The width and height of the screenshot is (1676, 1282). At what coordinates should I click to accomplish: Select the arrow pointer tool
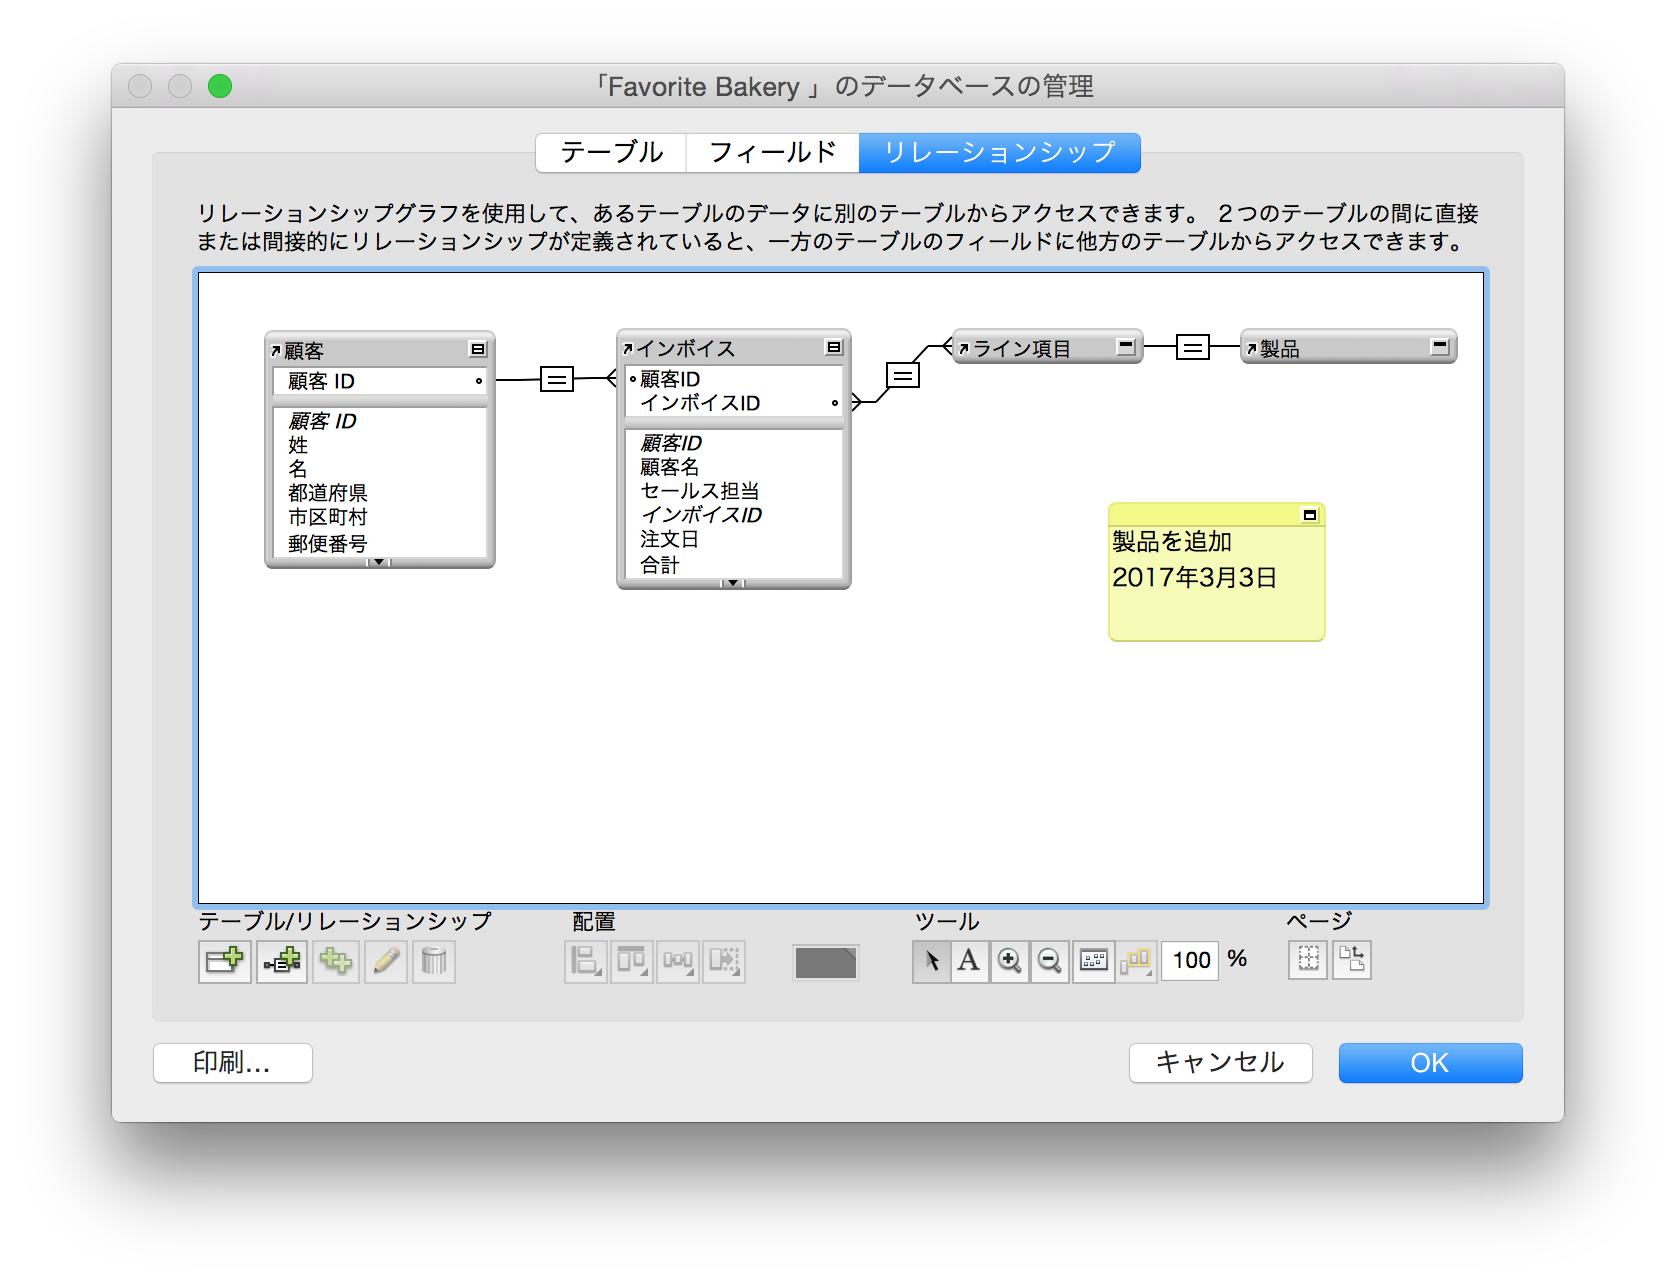931,961
